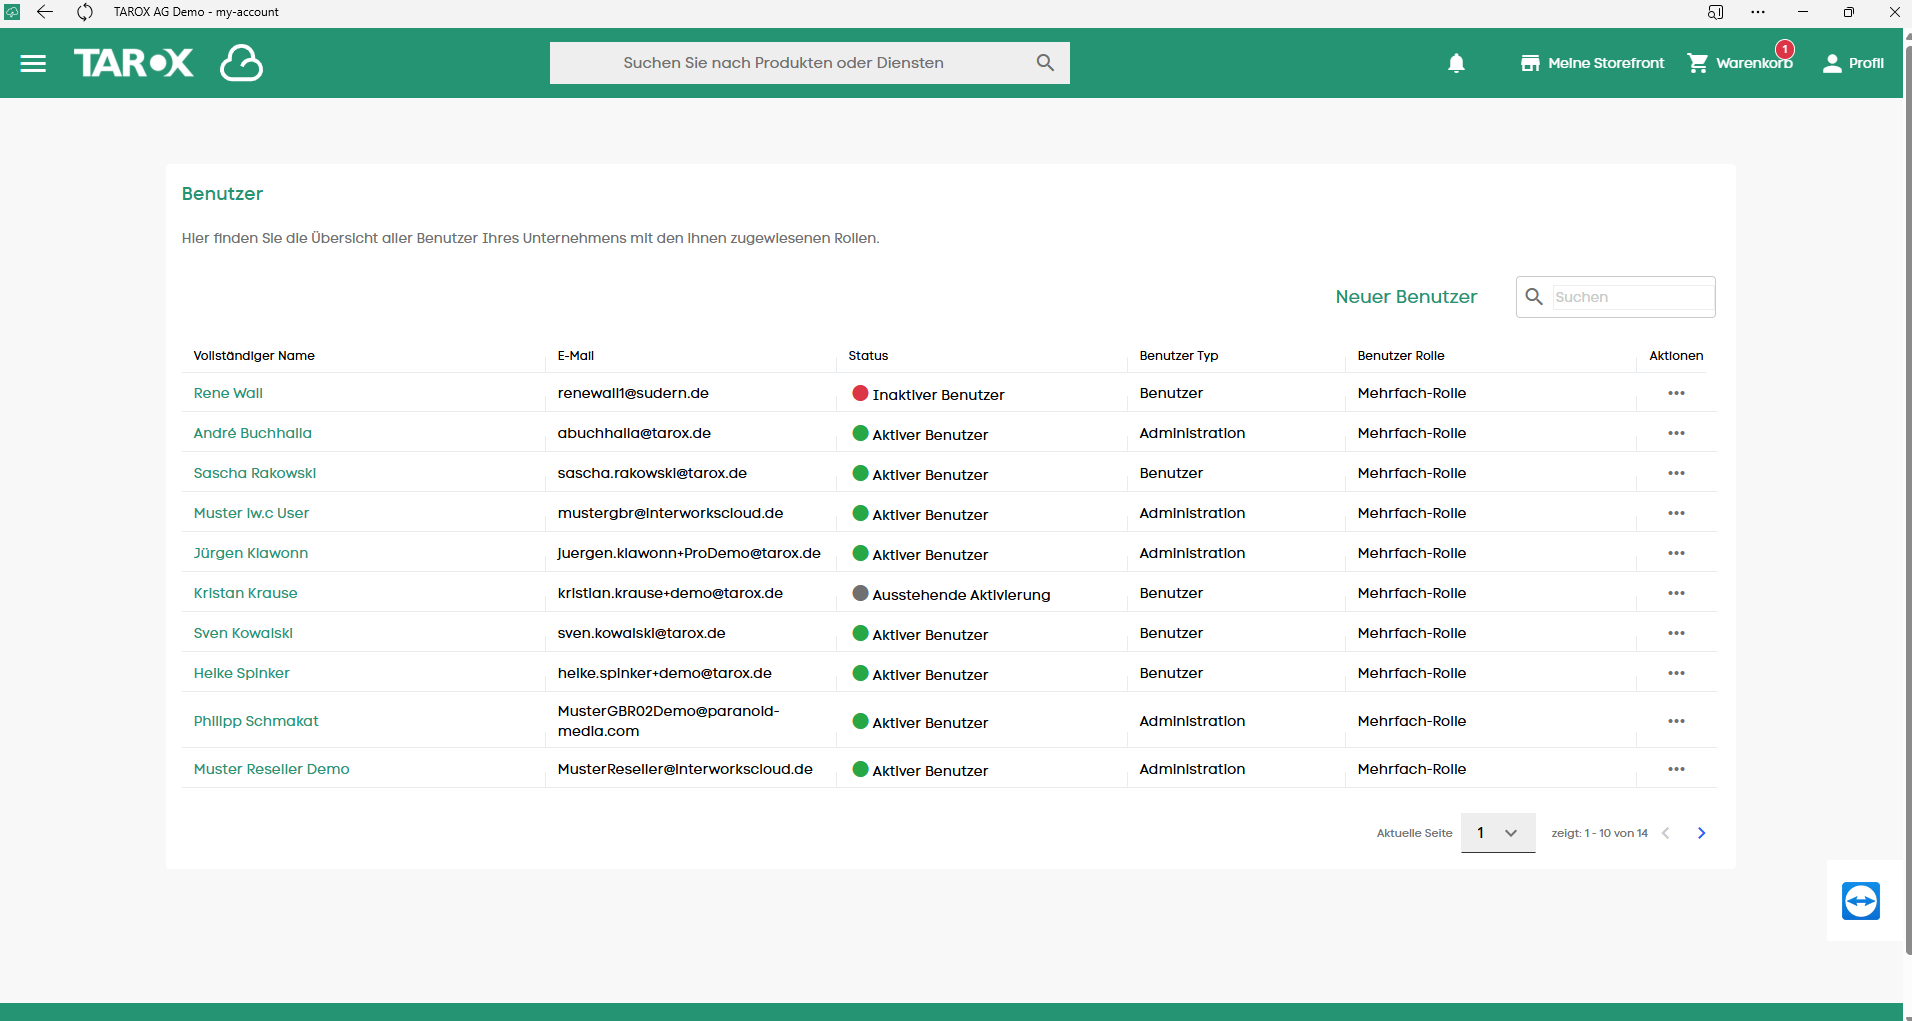Viewport: 1912px width, 1021px height.
Task: Focus the Suchen user search field
Action: point(1632,297)
